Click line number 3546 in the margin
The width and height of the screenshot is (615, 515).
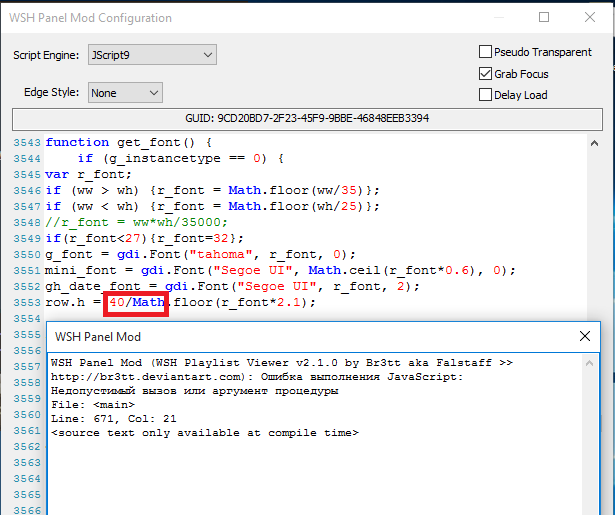(x=27, y=190)
